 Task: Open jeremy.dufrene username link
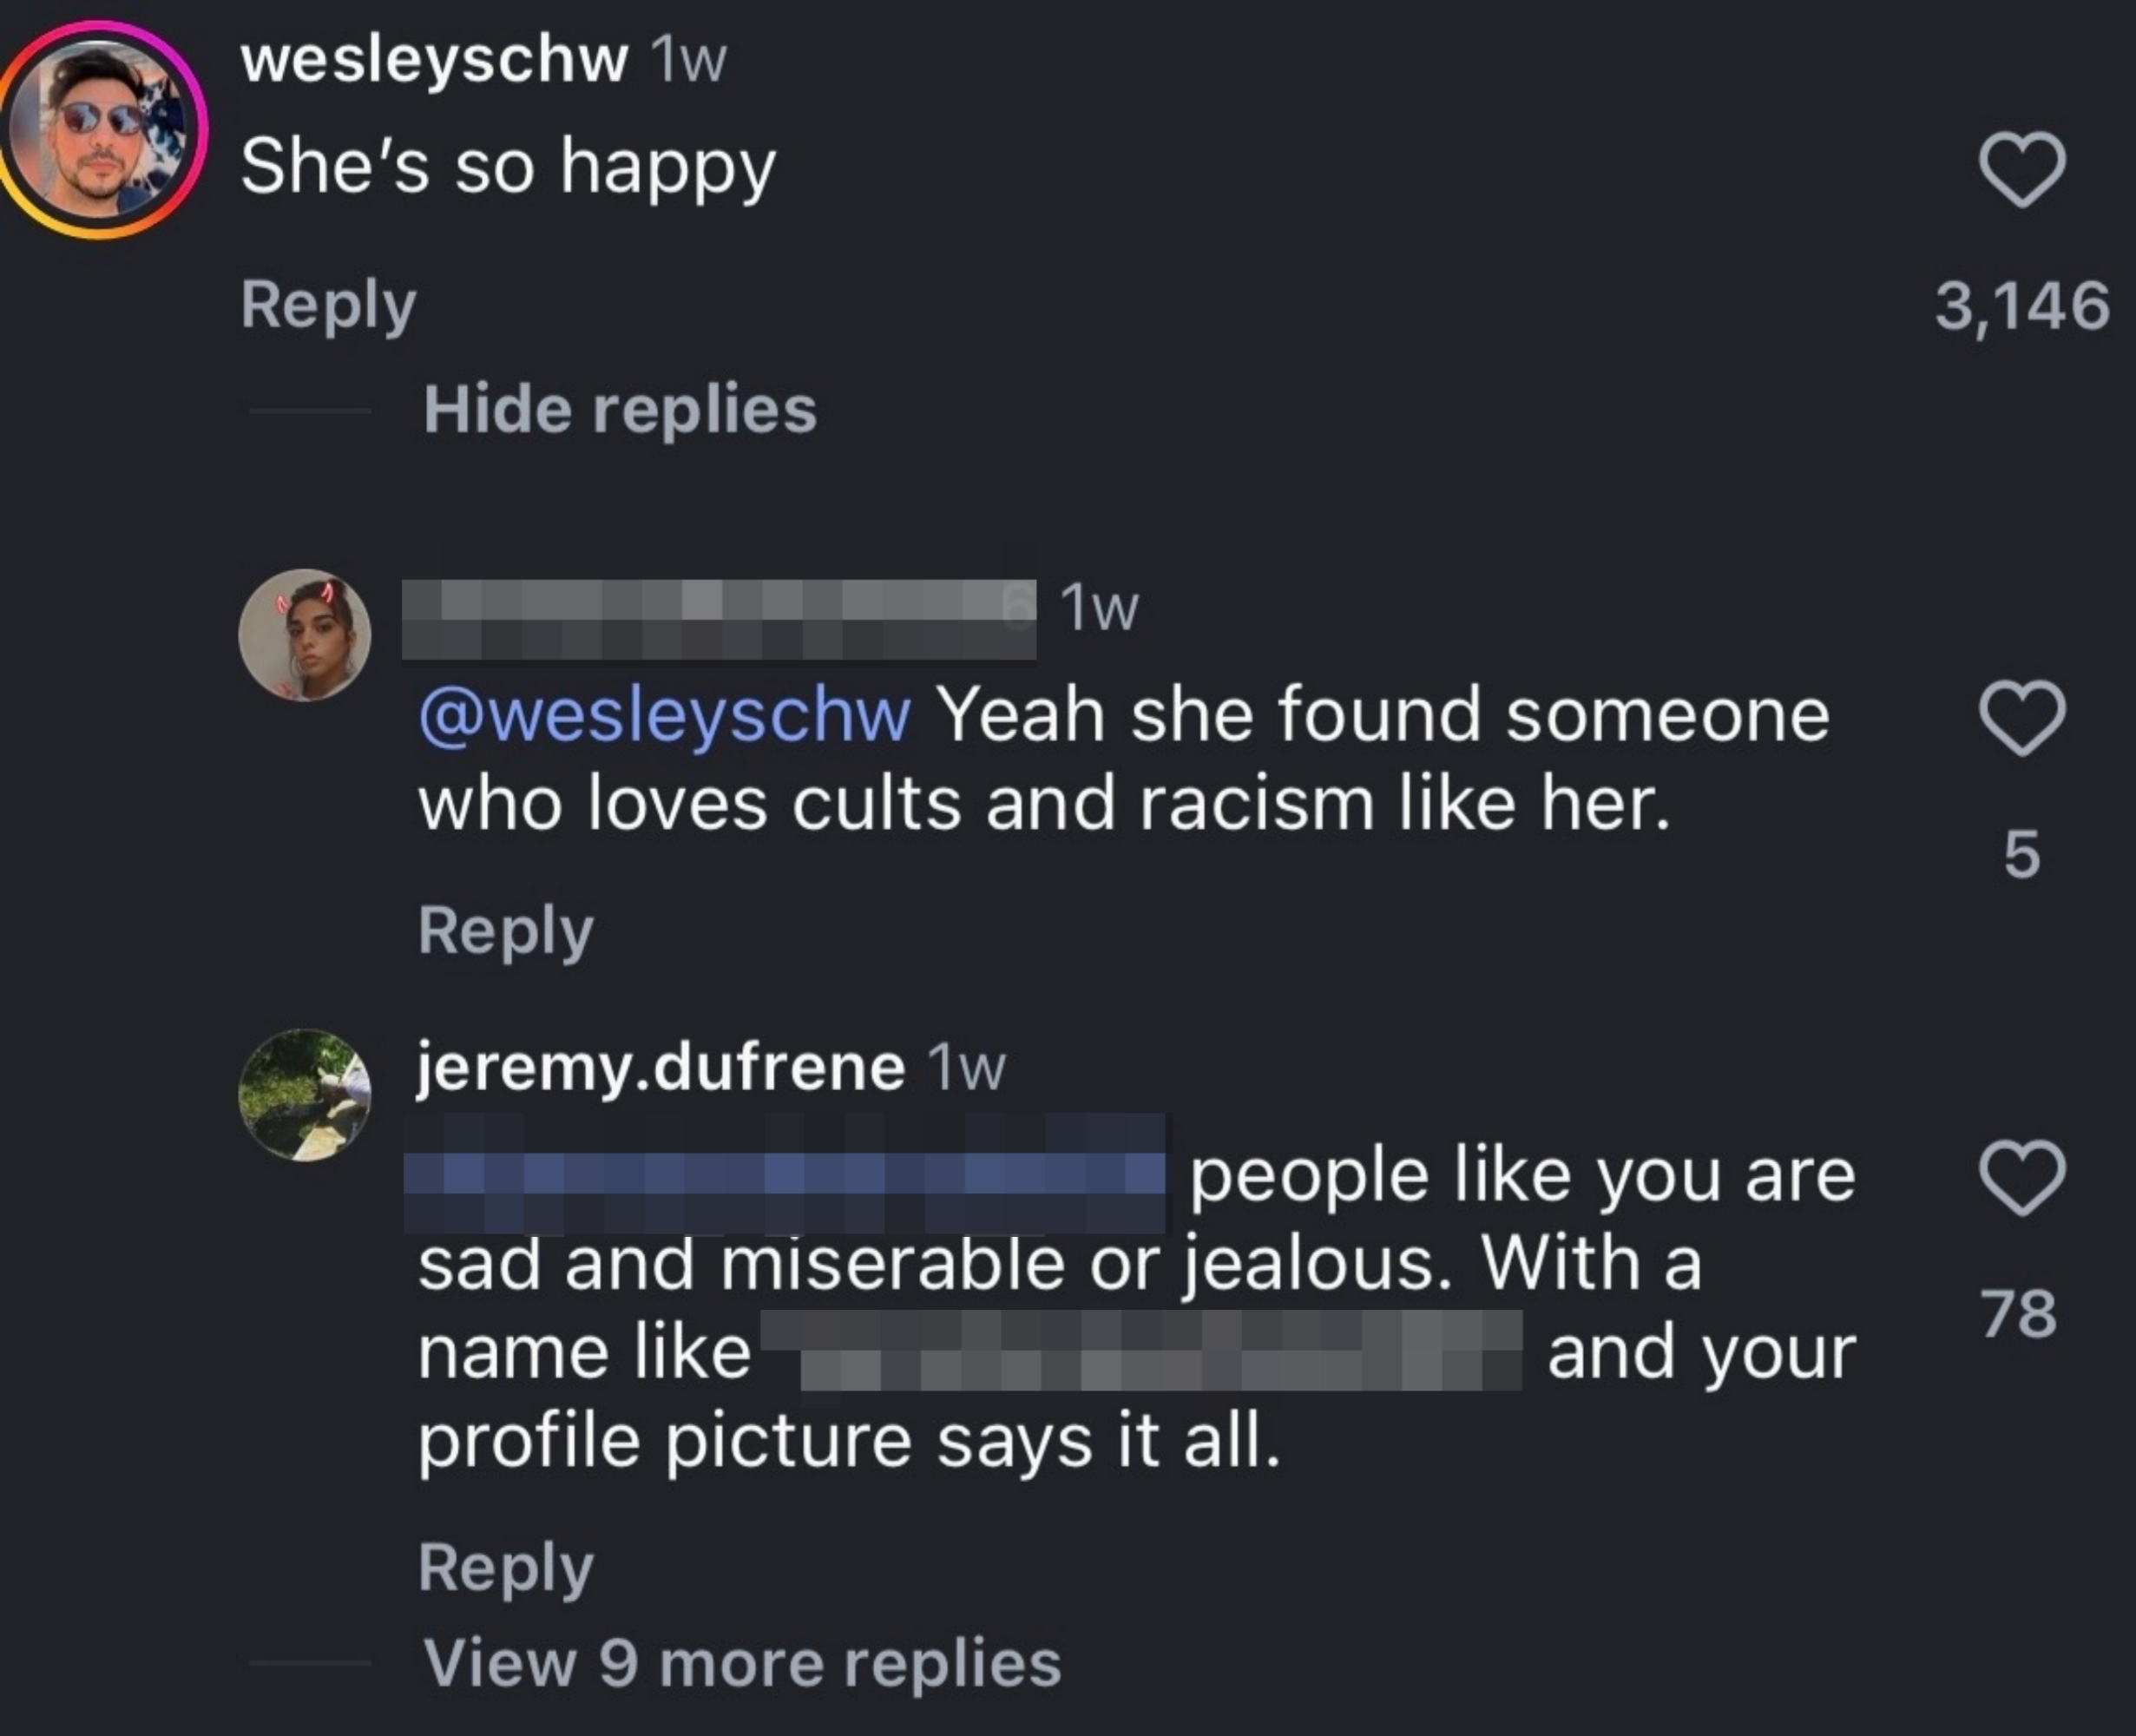[661, 1069]
